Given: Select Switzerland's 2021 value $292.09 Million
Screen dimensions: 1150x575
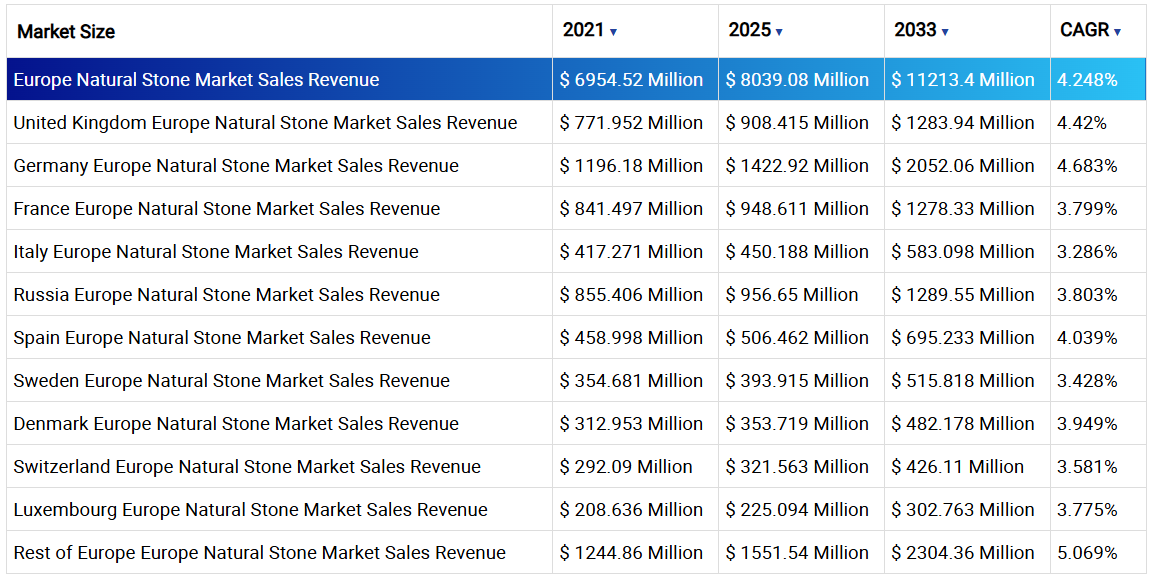Looking at the screenshot, I should [626, 467].
